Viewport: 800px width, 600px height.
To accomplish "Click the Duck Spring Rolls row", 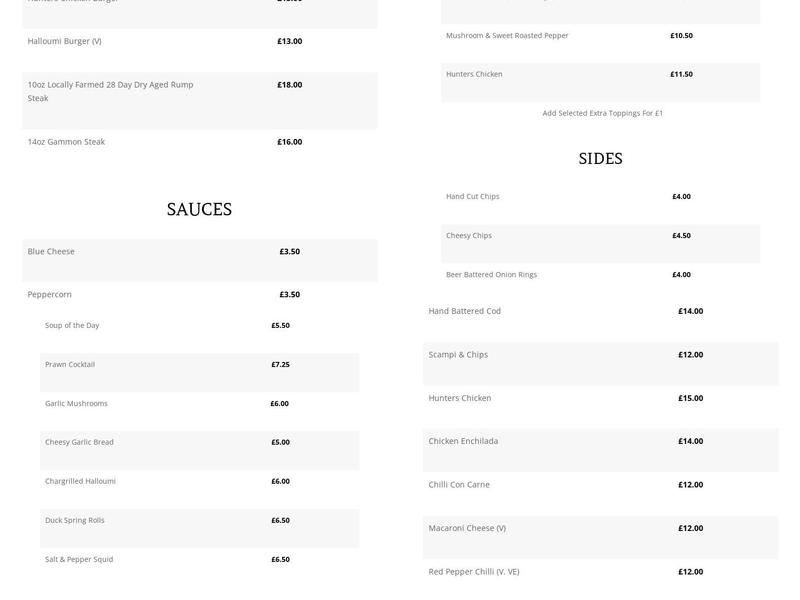I will pyautogui.click(x=75, y=520).
